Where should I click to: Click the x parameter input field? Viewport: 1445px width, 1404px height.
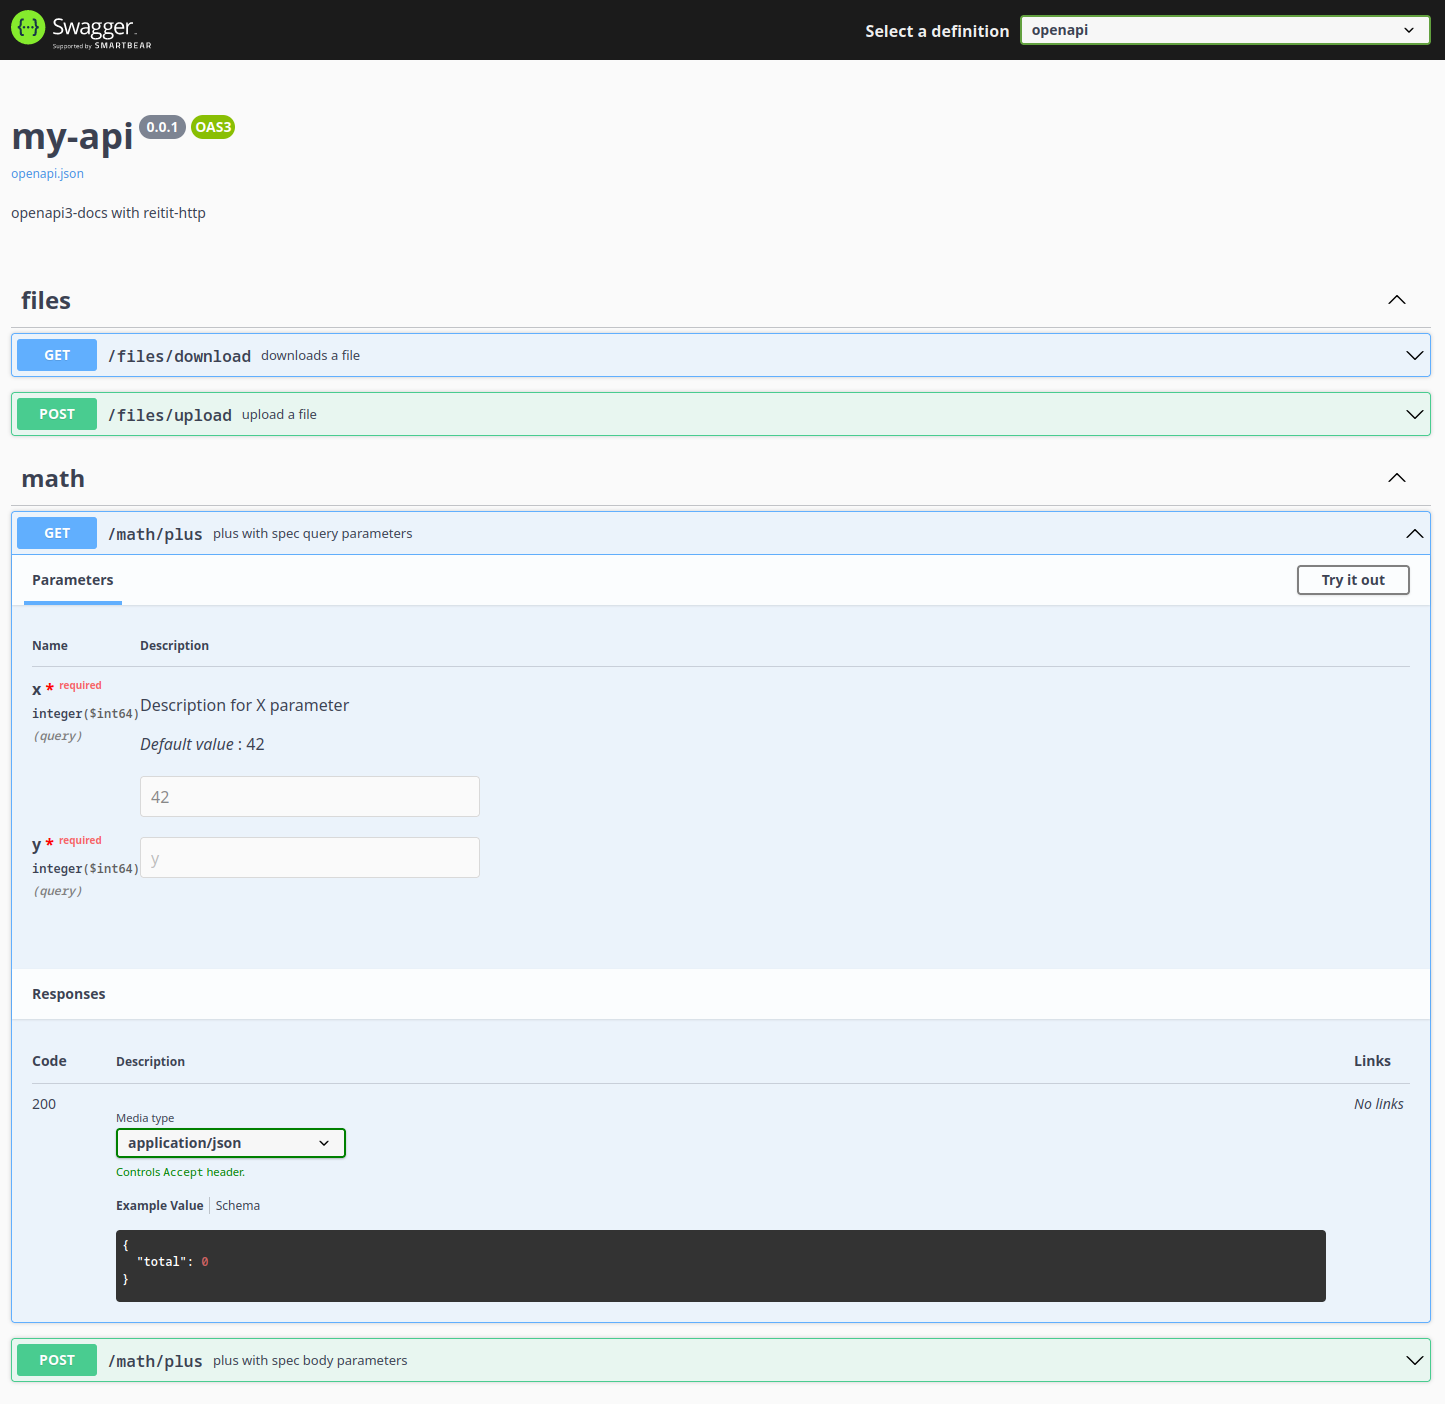309,797
